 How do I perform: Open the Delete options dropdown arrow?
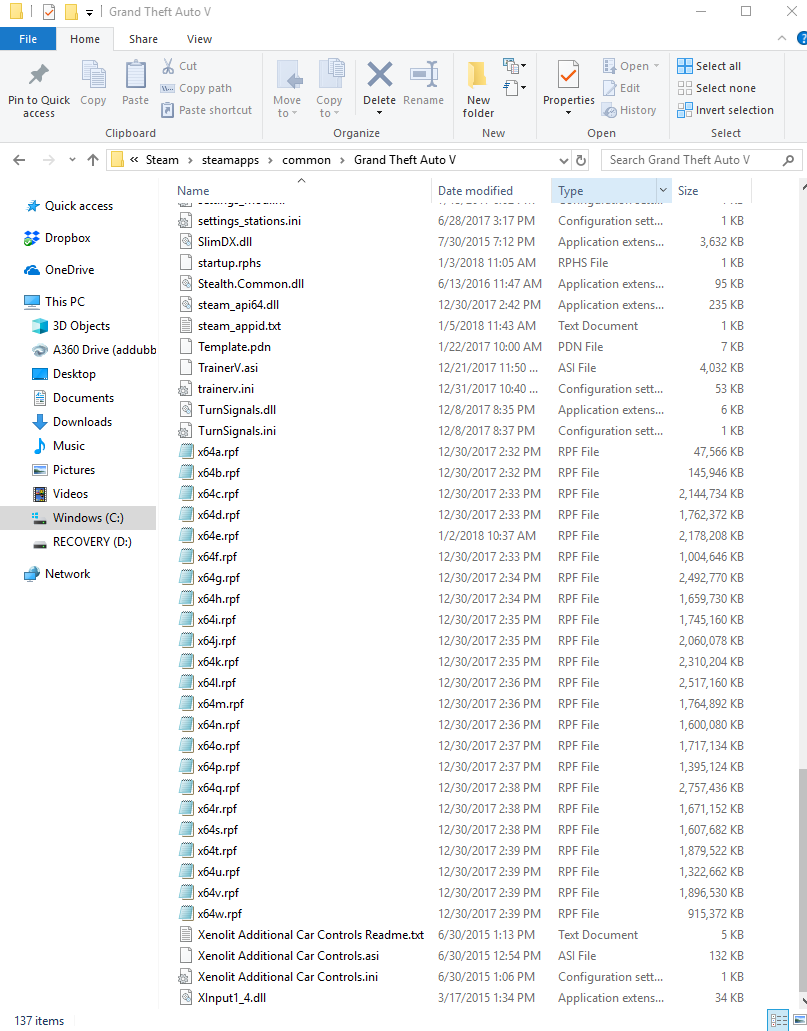[379, 113]
